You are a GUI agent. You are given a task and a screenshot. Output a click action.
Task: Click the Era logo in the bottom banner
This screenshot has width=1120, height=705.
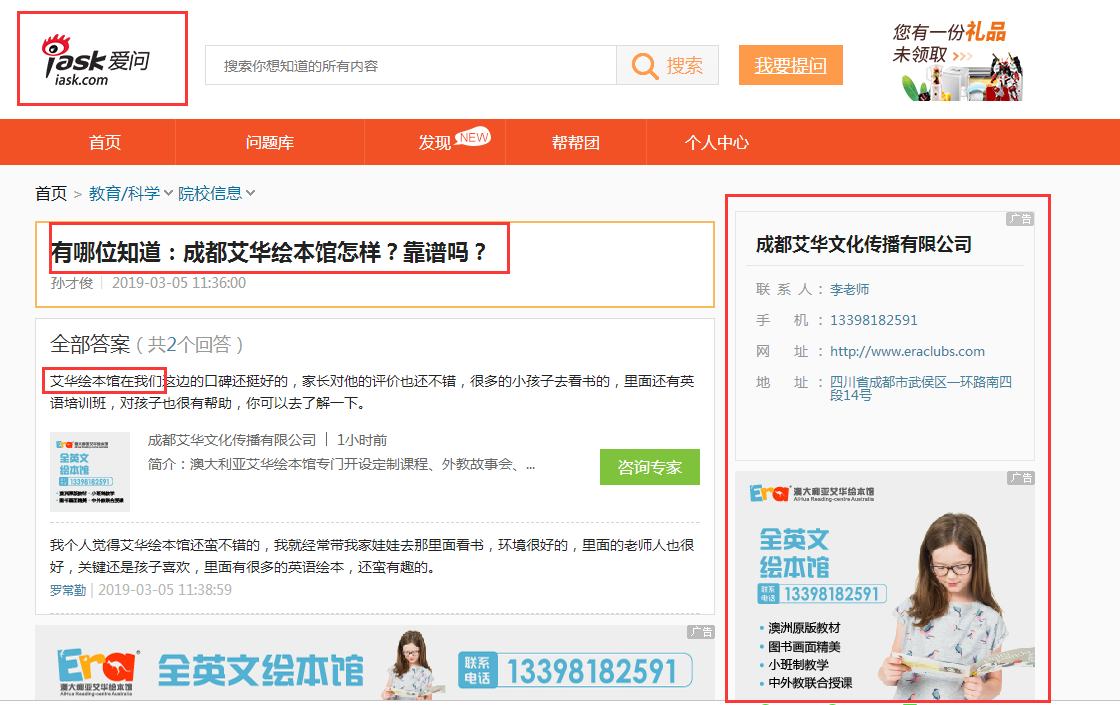98,668
